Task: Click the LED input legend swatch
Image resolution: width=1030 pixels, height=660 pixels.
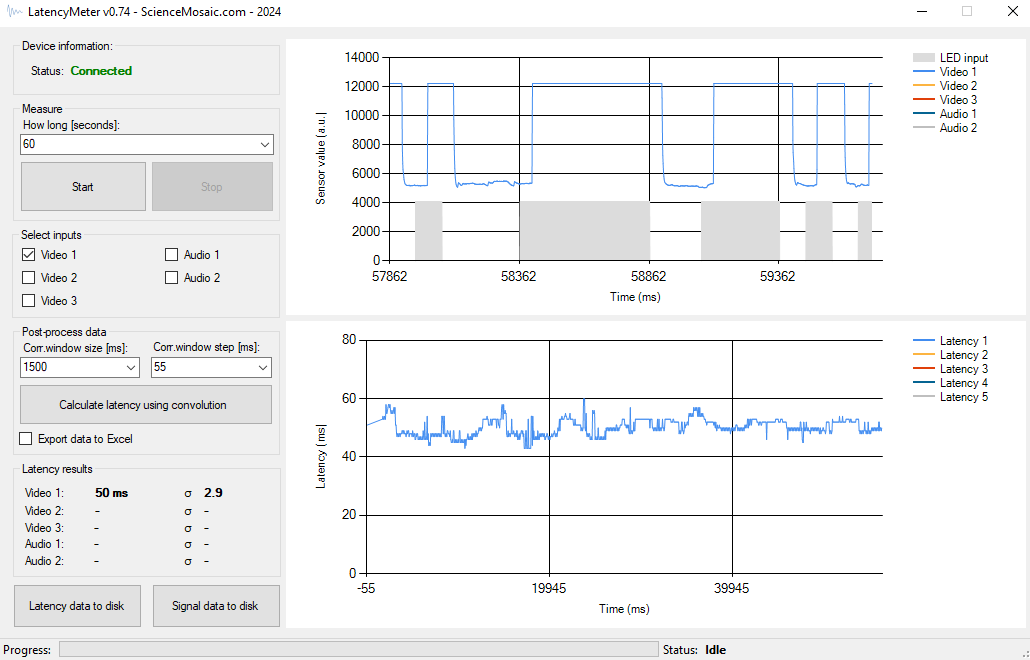Action: pyautogui.click(x=923, y=58)
